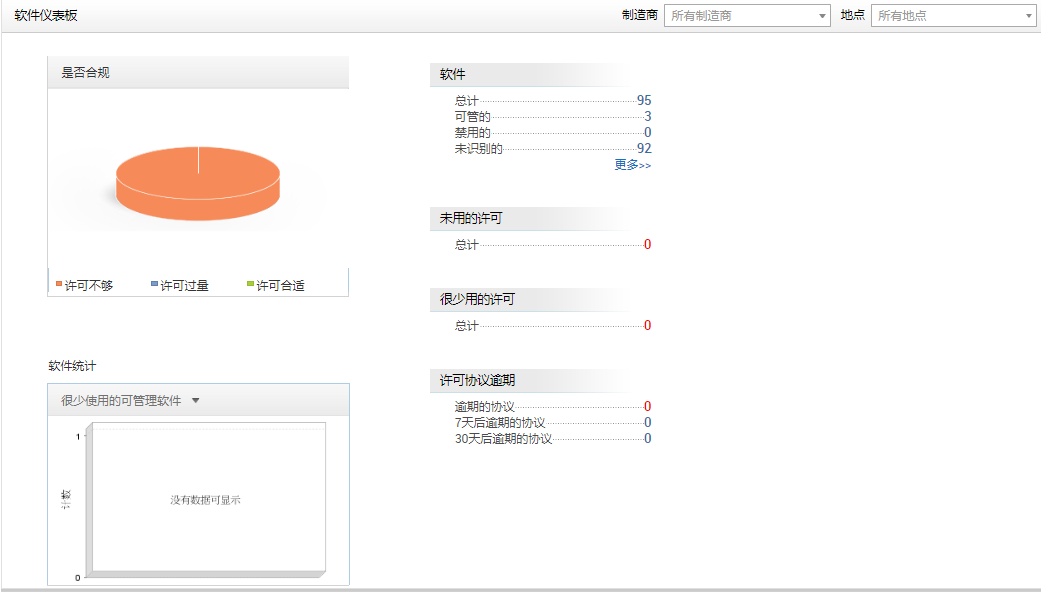Click the orange 许可不够 legend swatch
Screen dimensions: 1041x592
pyautogui.click(x=59, y=284)
